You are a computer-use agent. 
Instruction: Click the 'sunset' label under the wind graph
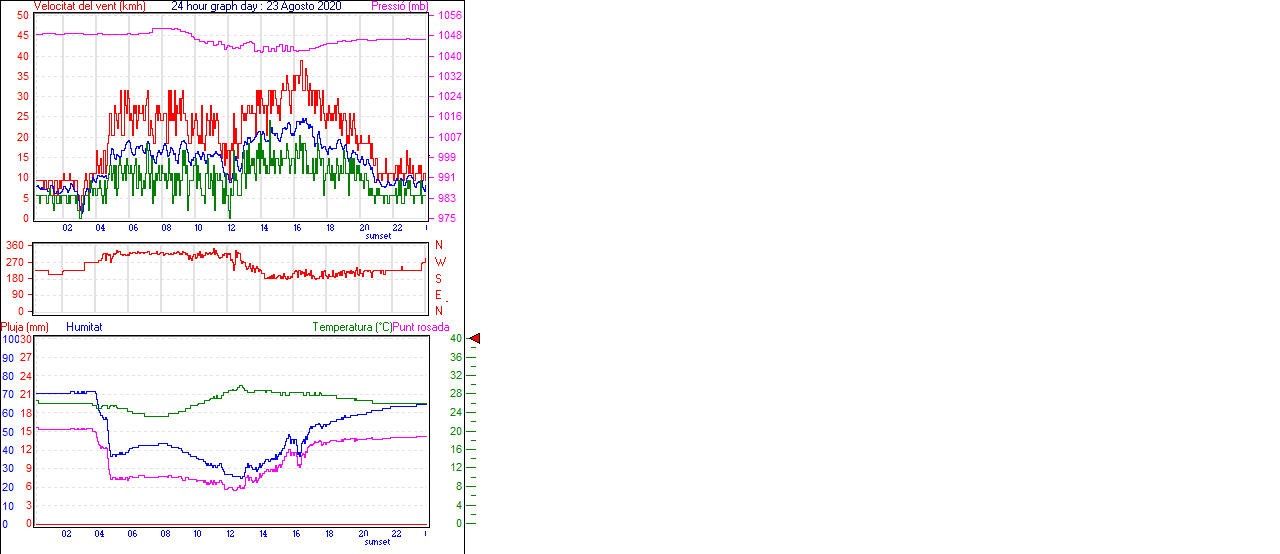(x=378, y=236)
